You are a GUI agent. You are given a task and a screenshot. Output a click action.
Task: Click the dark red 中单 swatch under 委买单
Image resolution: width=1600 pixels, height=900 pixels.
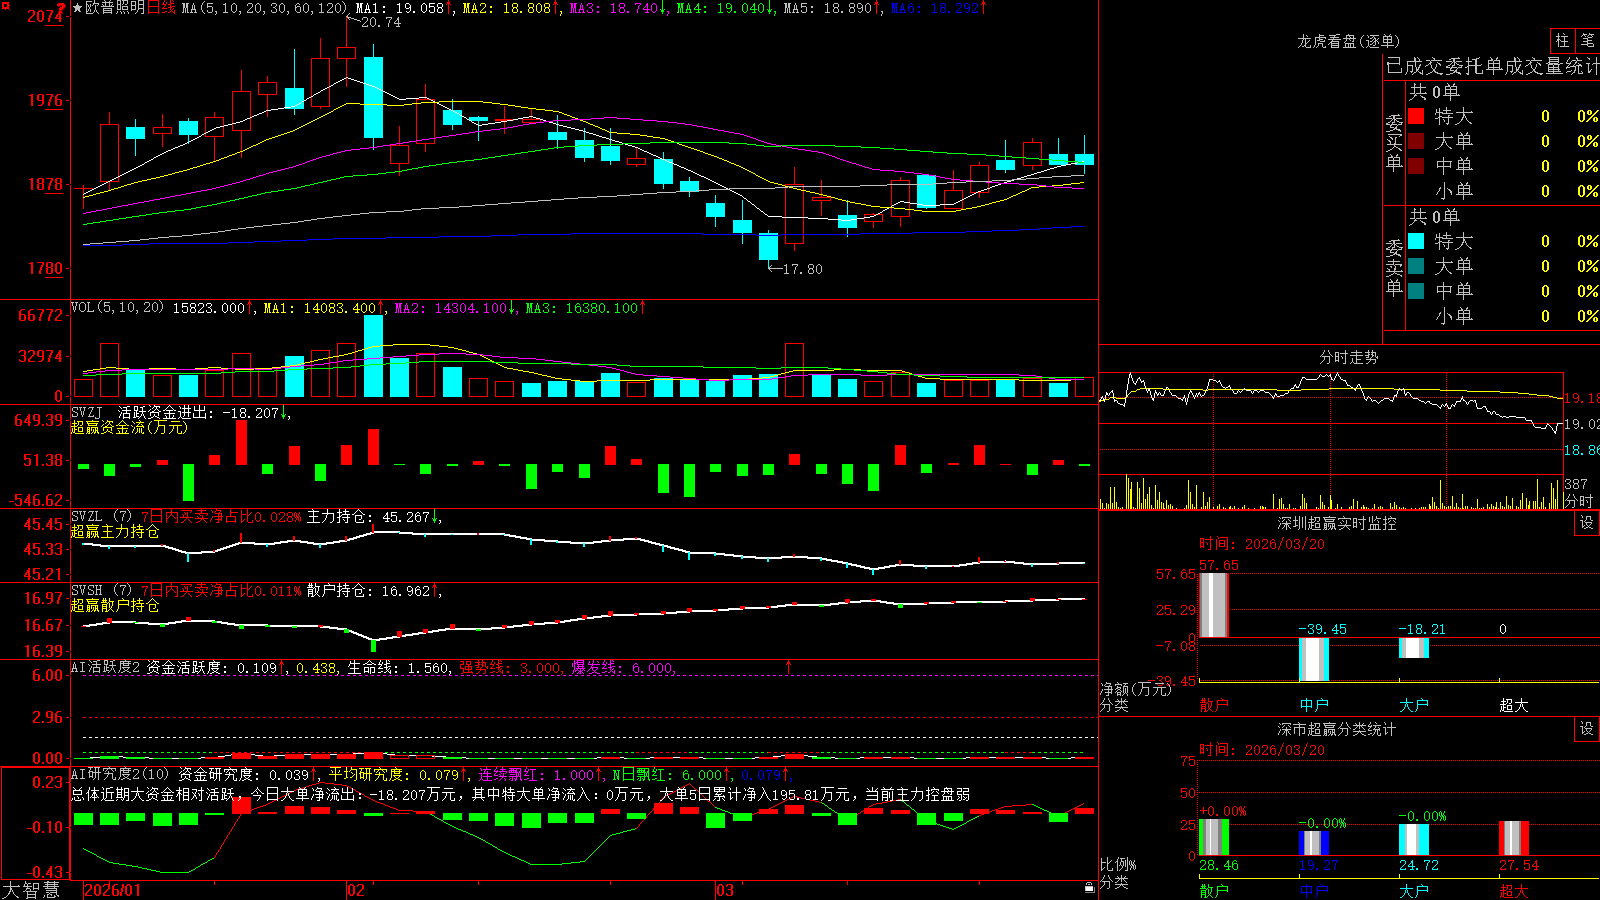tap(1416, 166)
